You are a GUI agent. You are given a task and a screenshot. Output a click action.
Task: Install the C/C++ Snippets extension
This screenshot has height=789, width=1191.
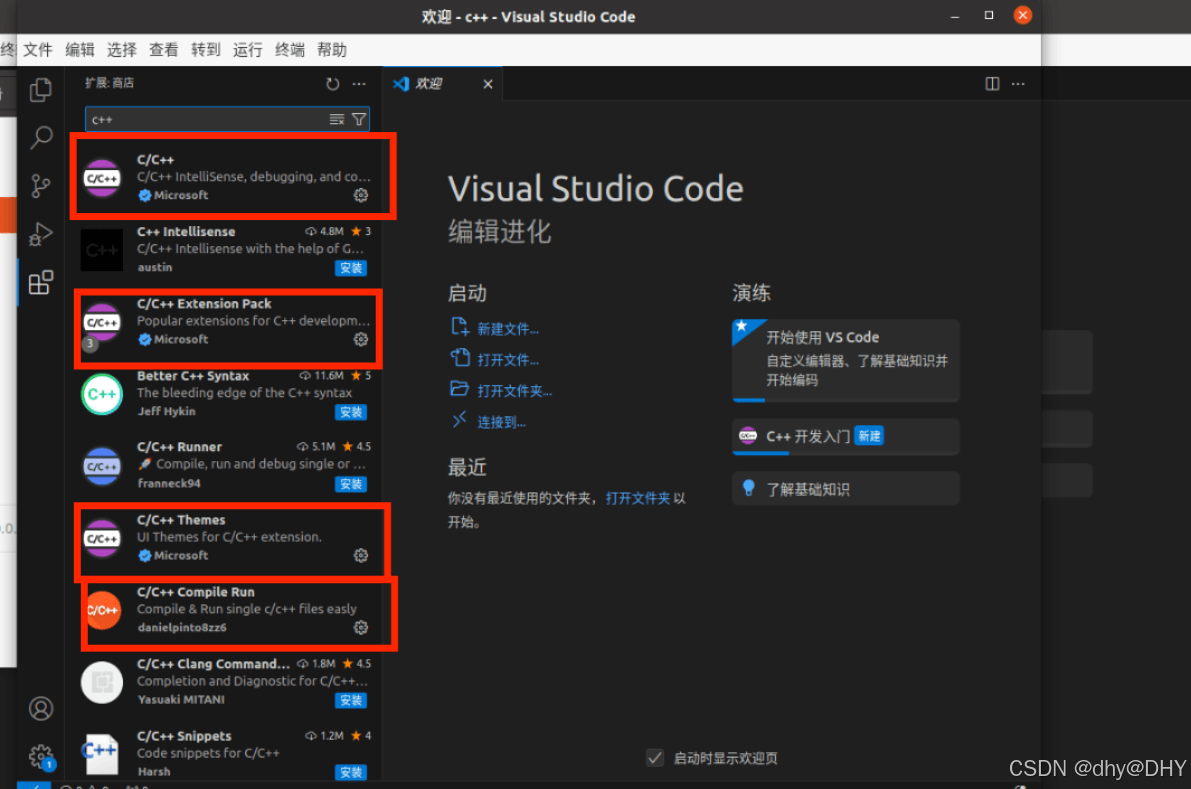(x=351, y=772)
